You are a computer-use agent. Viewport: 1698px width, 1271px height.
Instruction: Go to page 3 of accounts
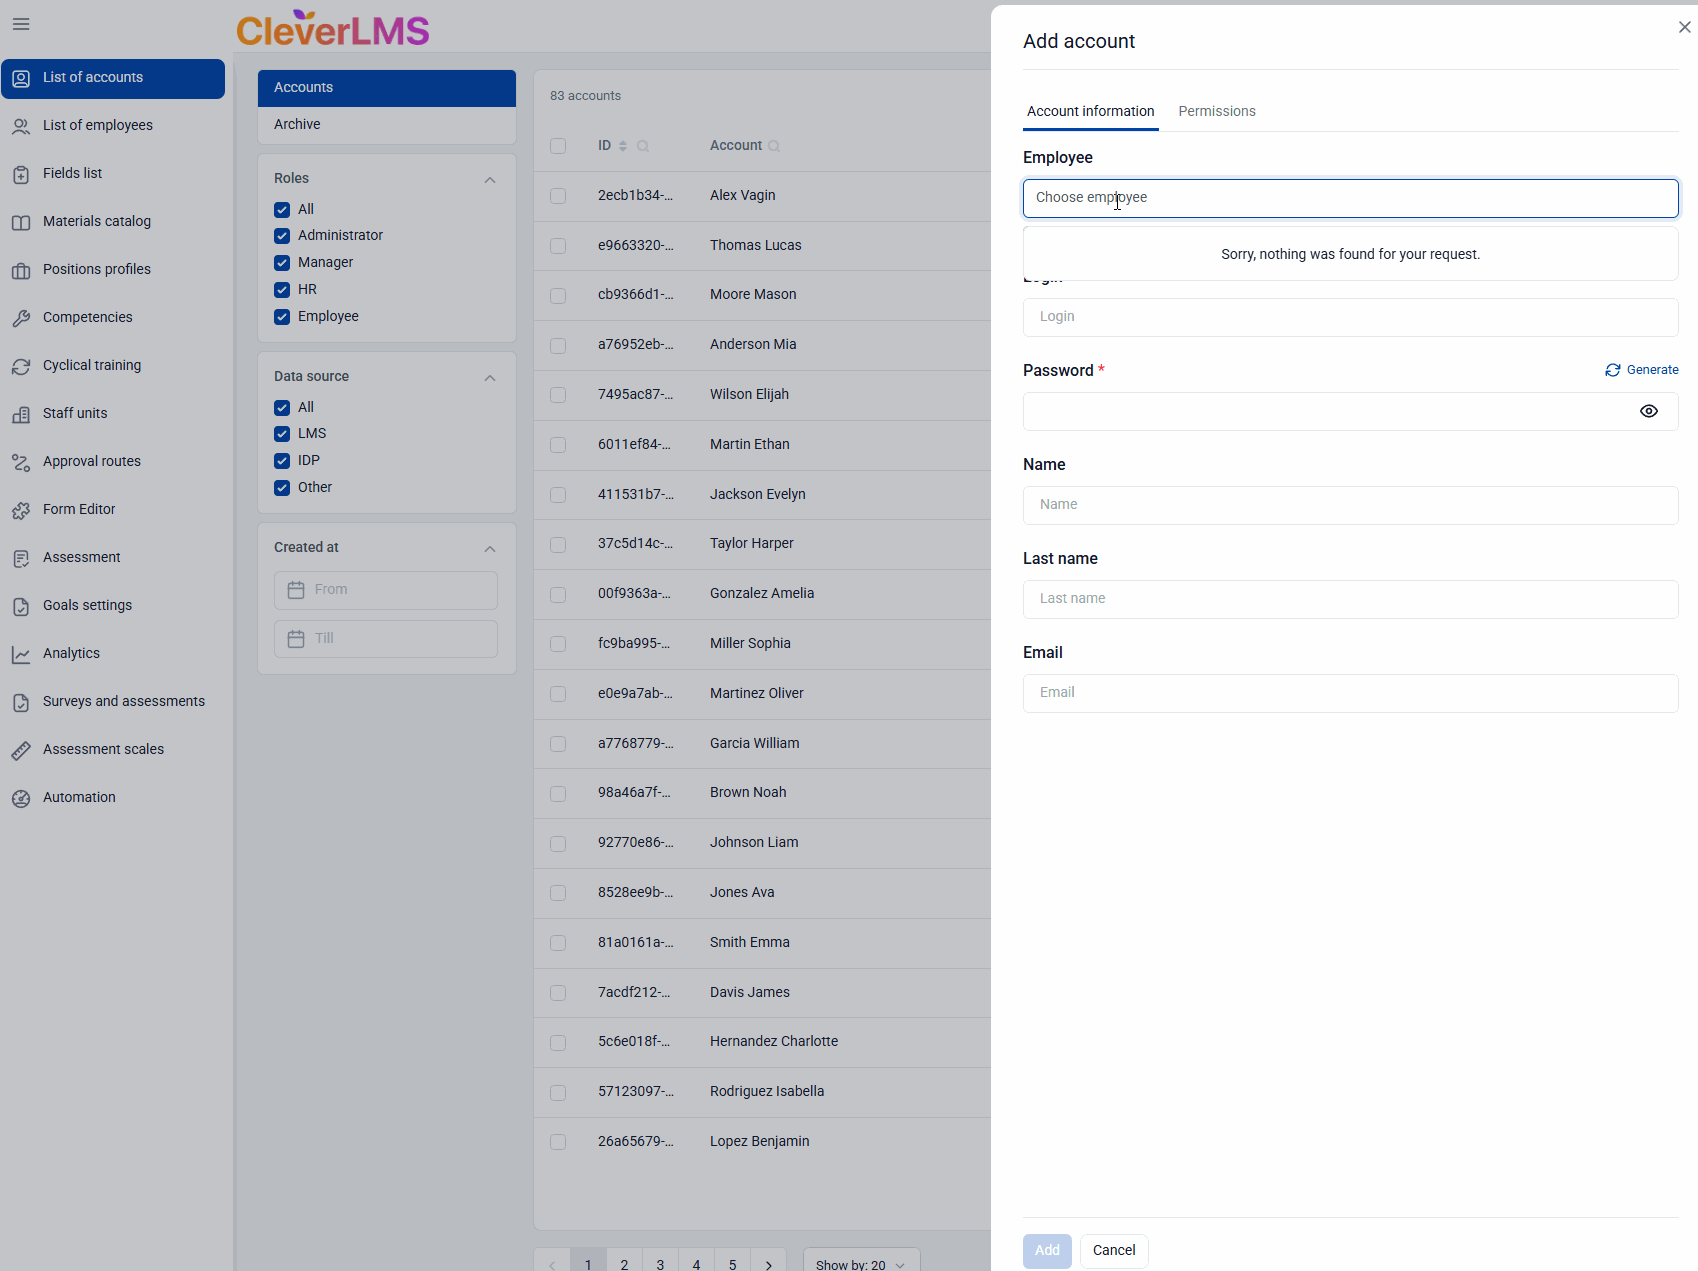tap(660, 1264)
